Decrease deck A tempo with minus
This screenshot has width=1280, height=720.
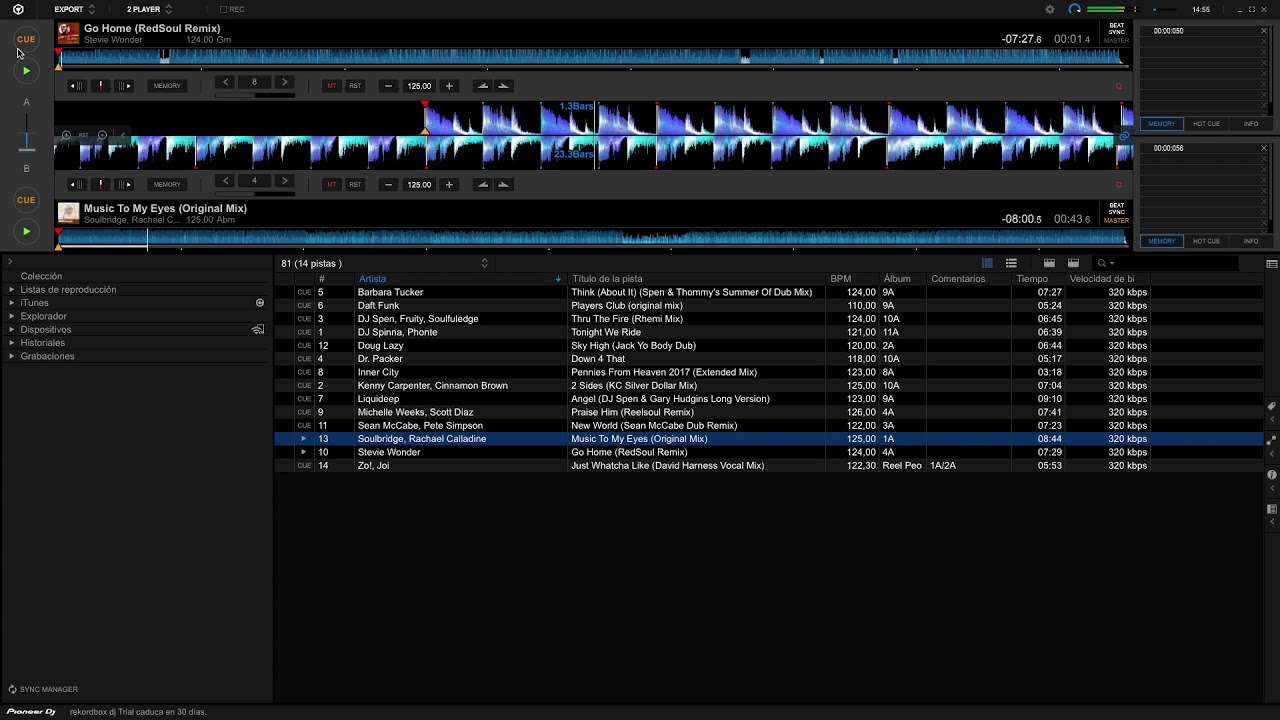coord(389,86)
